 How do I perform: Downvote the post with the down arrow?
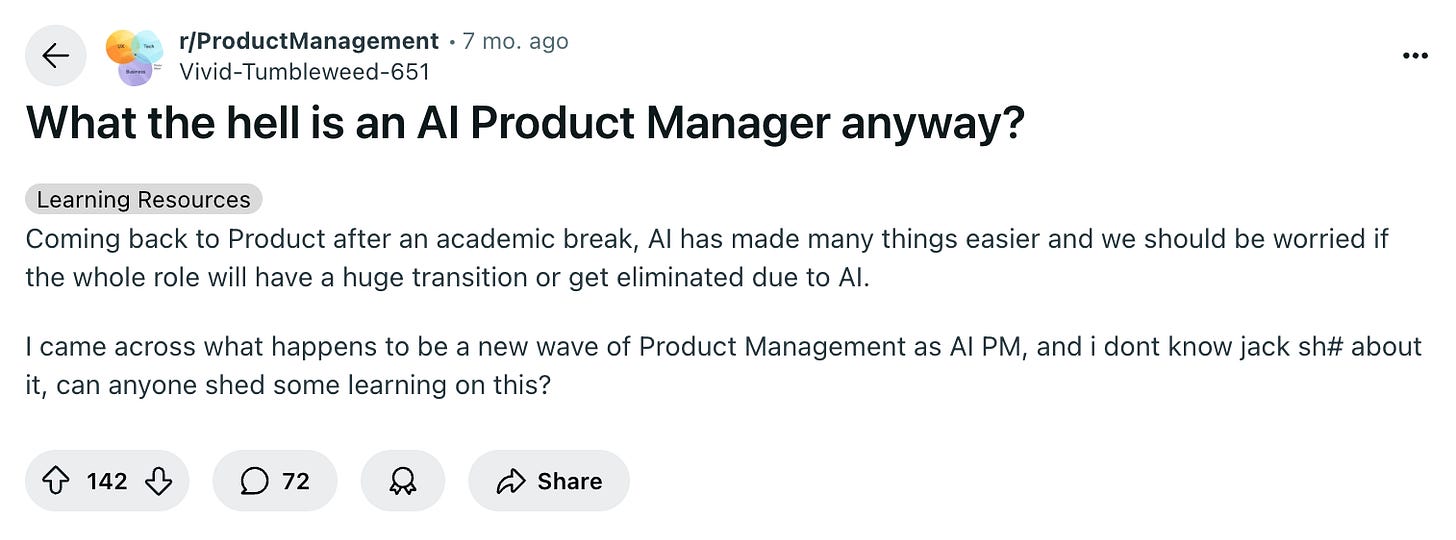pos(158,481)
